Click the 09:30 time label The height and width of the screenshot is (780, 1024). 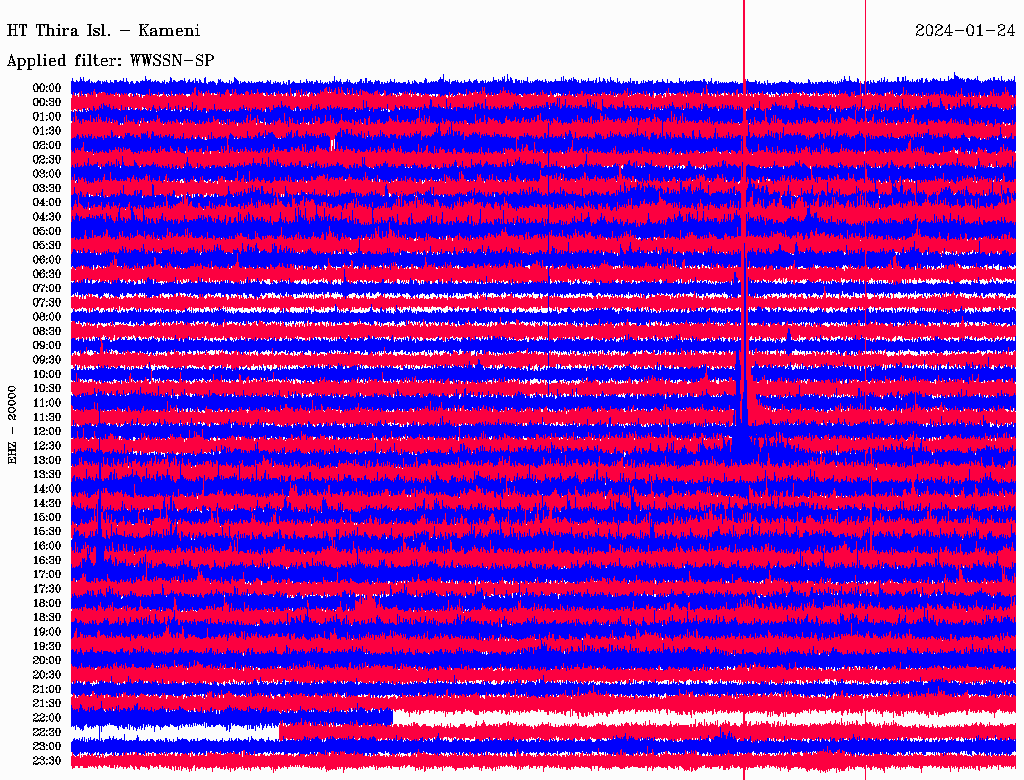click(47, 360)
